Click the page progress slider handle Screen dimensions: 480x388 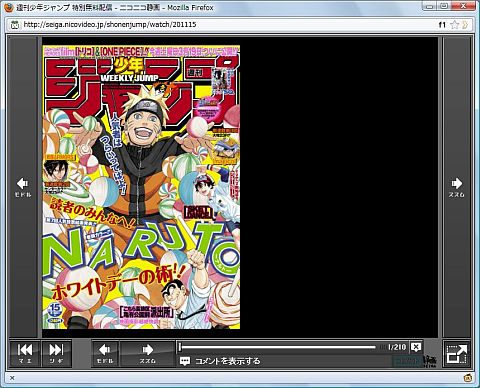click(180, 347)
